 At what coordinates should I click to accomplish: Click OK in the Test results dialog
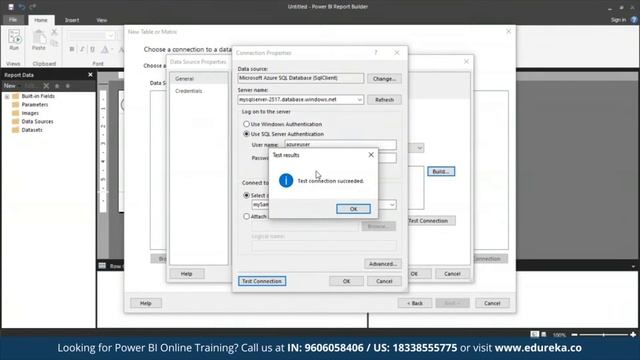pyautogui.click(x=353, y=209)
